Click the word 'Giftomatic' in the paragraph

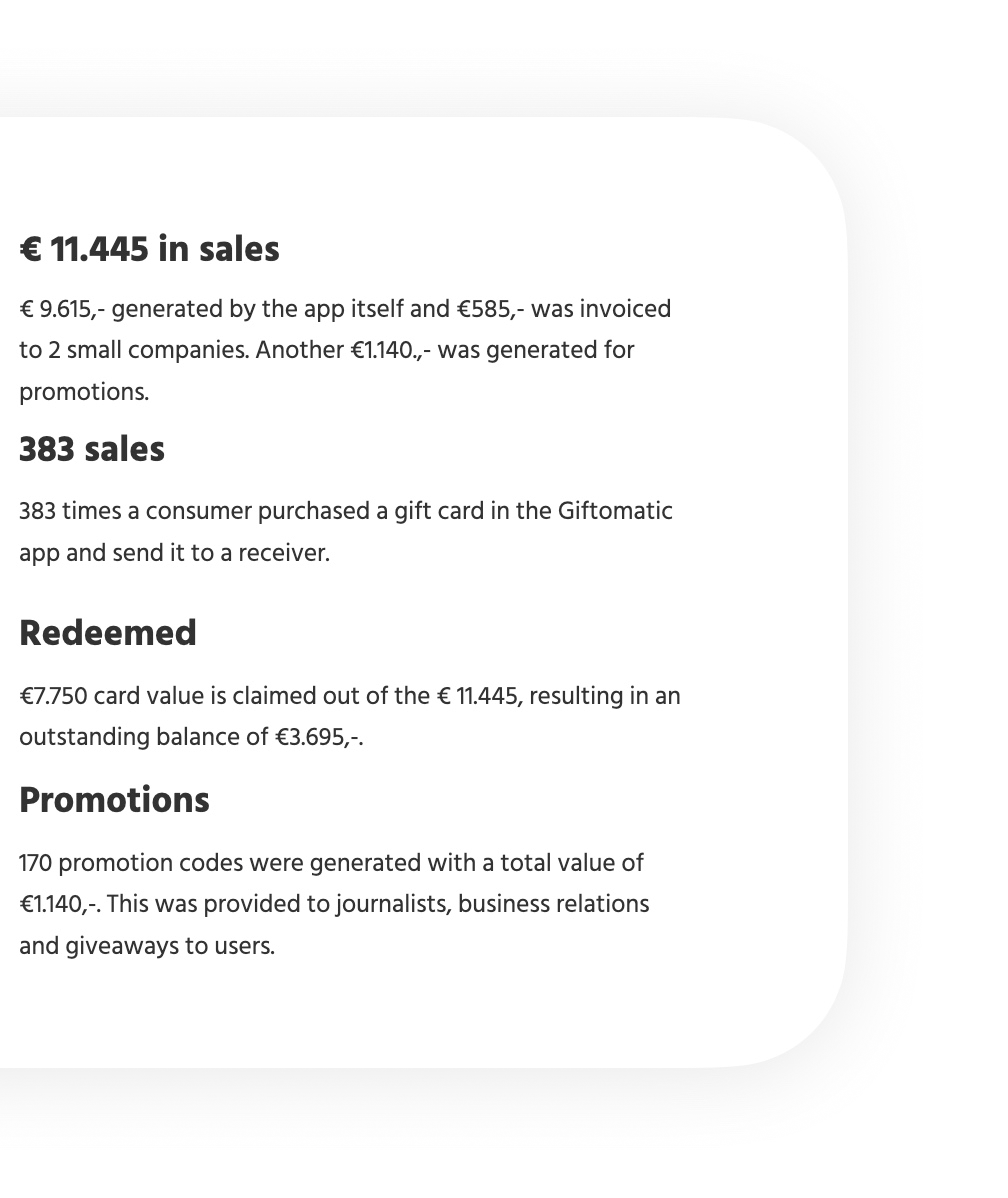(x=615, y=511)
